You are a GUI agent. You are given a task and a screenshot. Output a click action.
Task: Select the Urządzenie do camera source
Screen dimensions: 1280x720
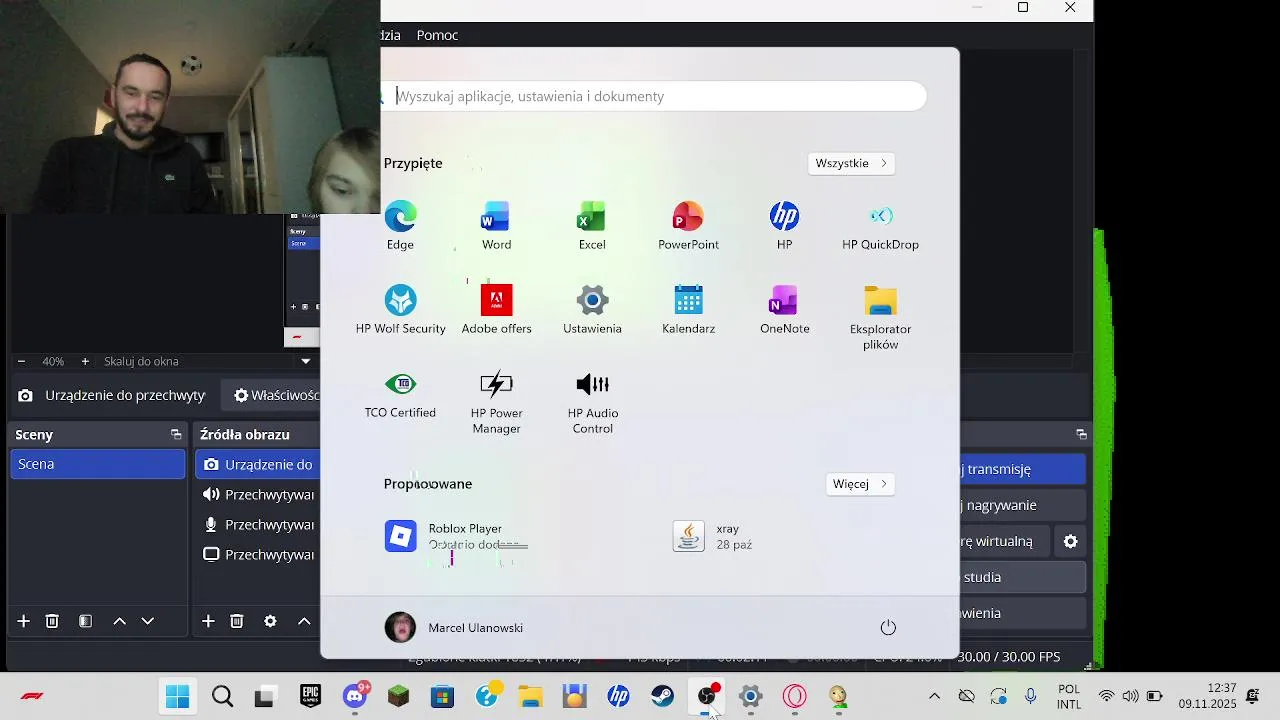click(258, 464)
